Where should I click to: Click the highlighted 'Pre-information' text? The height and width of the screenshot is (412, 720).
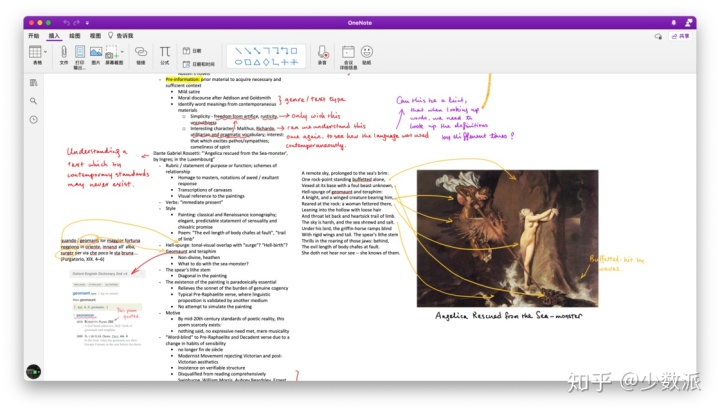click(183, 79)
